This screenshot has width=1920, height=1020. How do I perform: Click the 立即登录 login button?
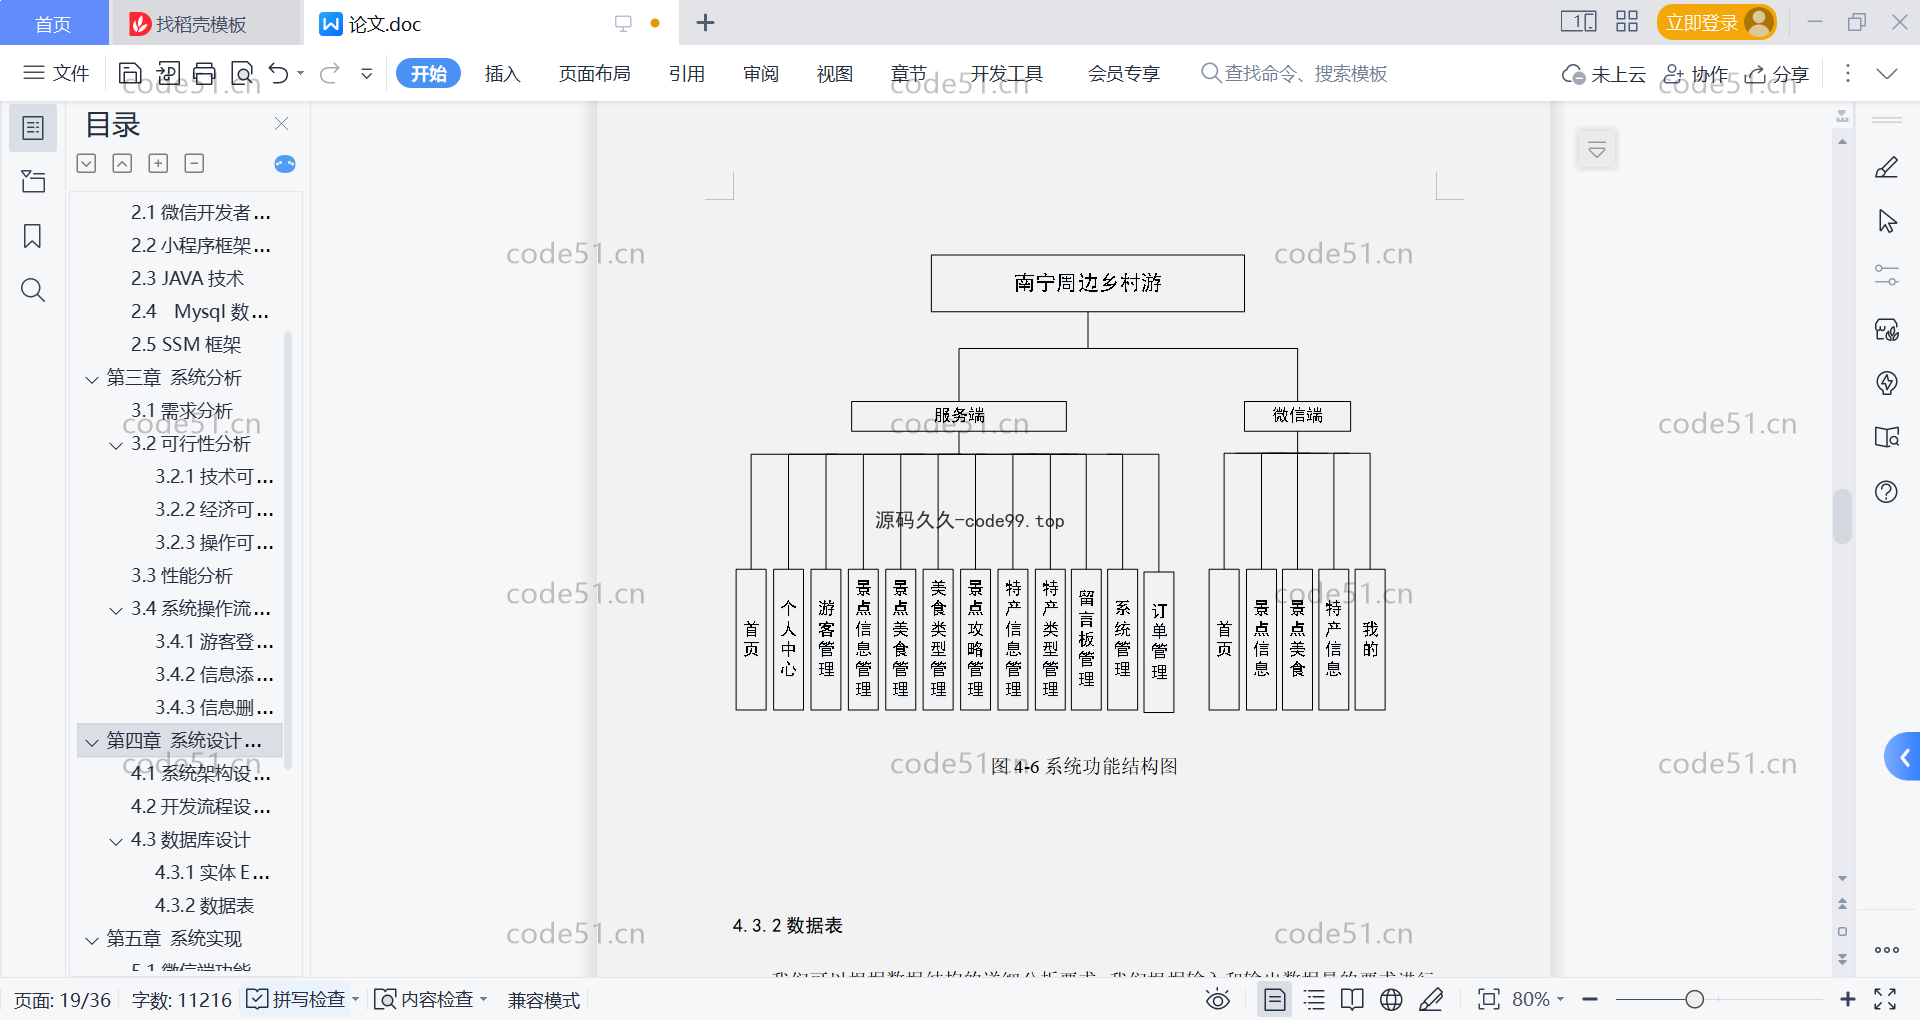tap(1716, 22)
